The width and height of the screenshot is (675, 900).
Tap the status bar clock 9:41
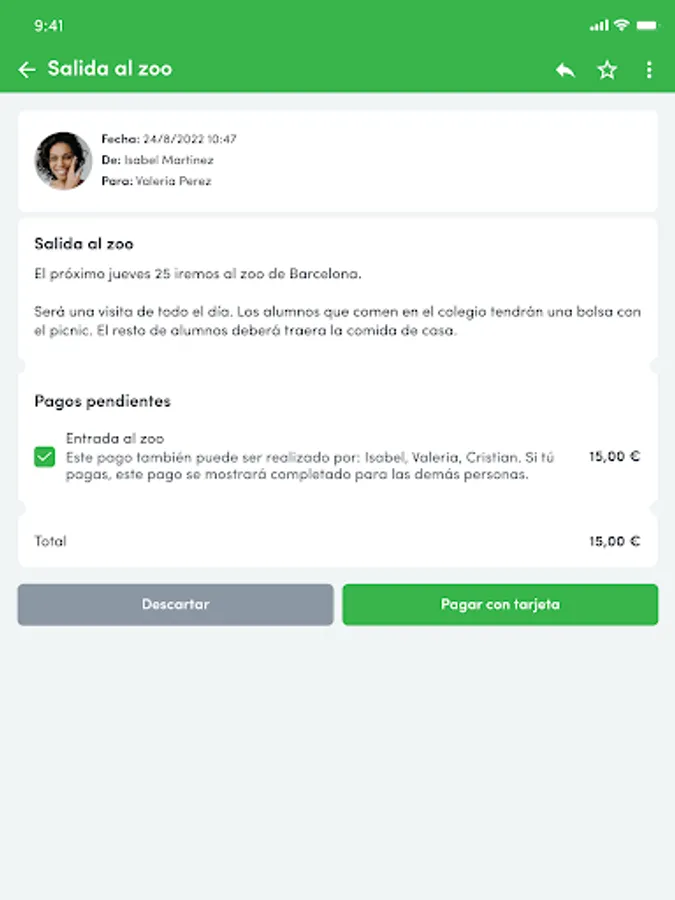[x=48, y=25]
